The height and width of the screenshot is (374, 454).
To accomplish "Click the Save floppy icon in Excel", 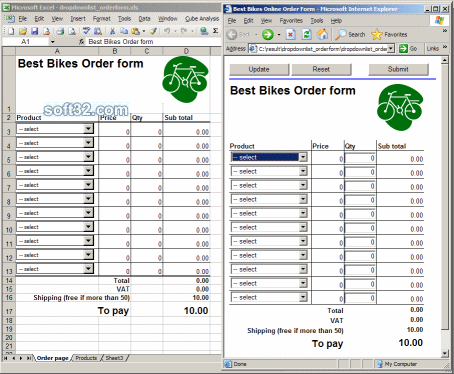I will click(34, 31).
